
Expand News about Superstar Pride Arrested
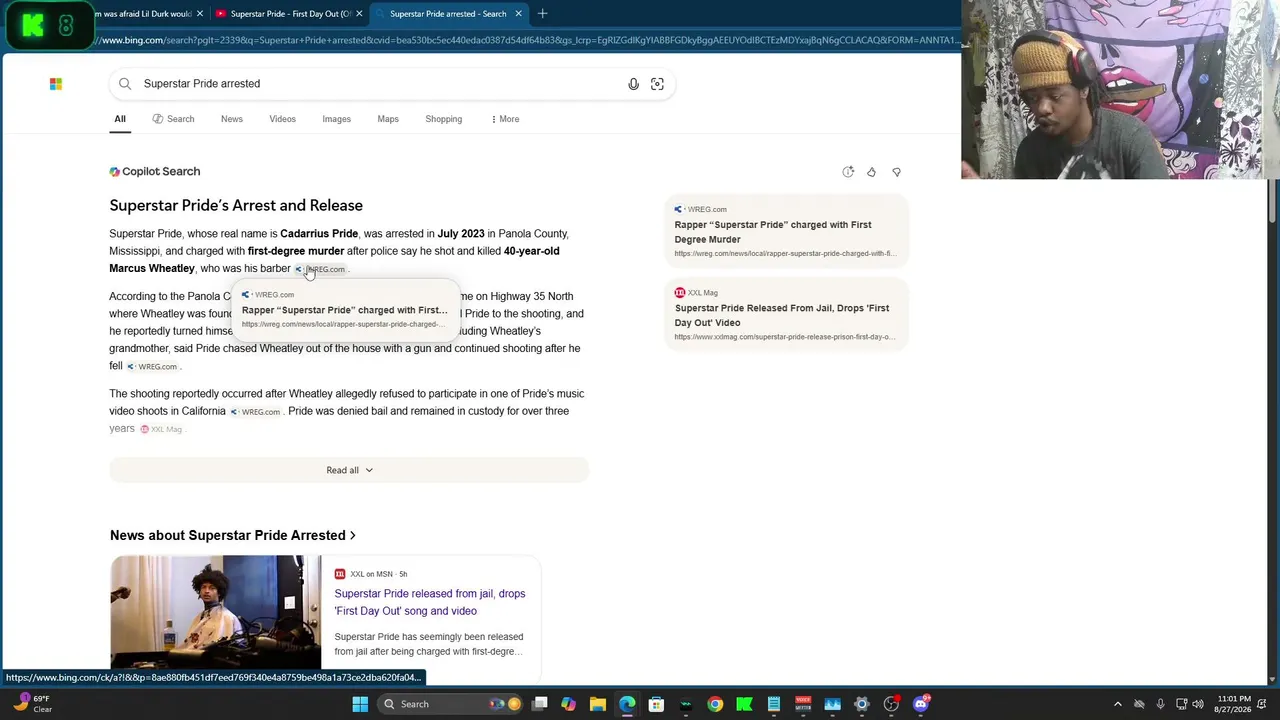(x=233, y=535)
